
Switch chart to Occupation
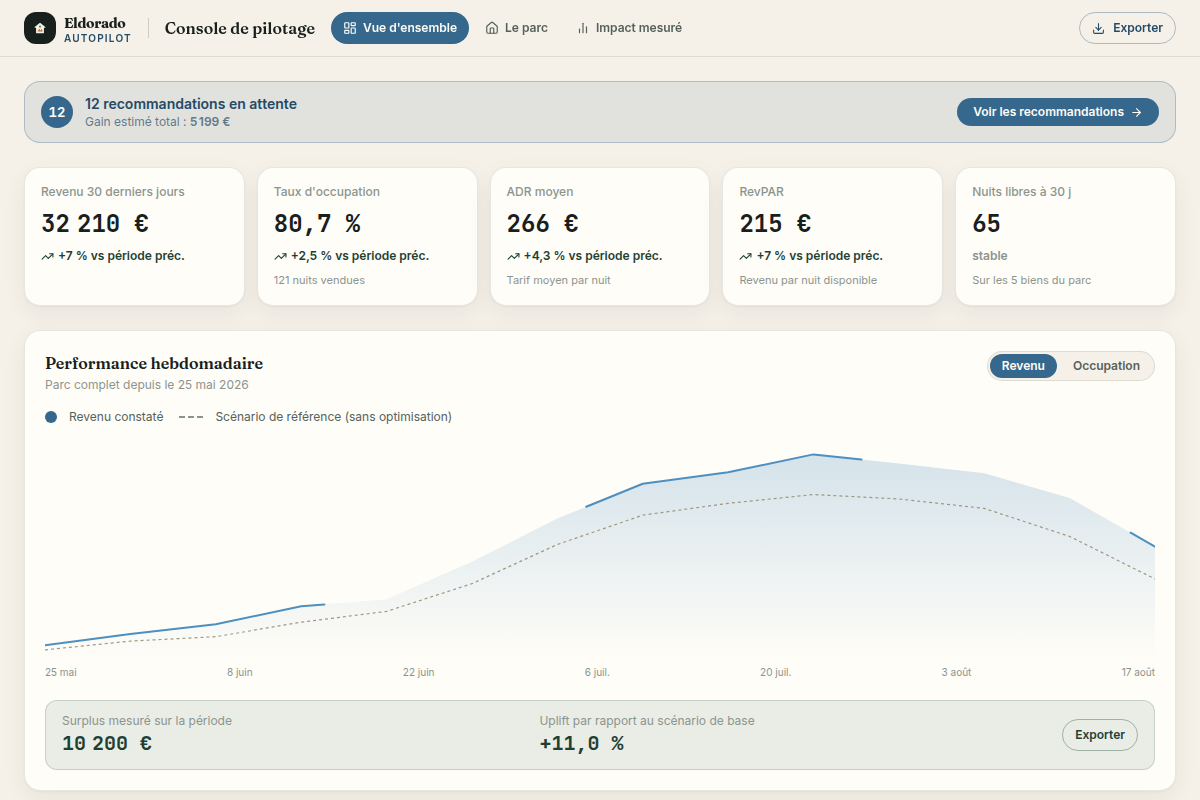(1106, 366)
